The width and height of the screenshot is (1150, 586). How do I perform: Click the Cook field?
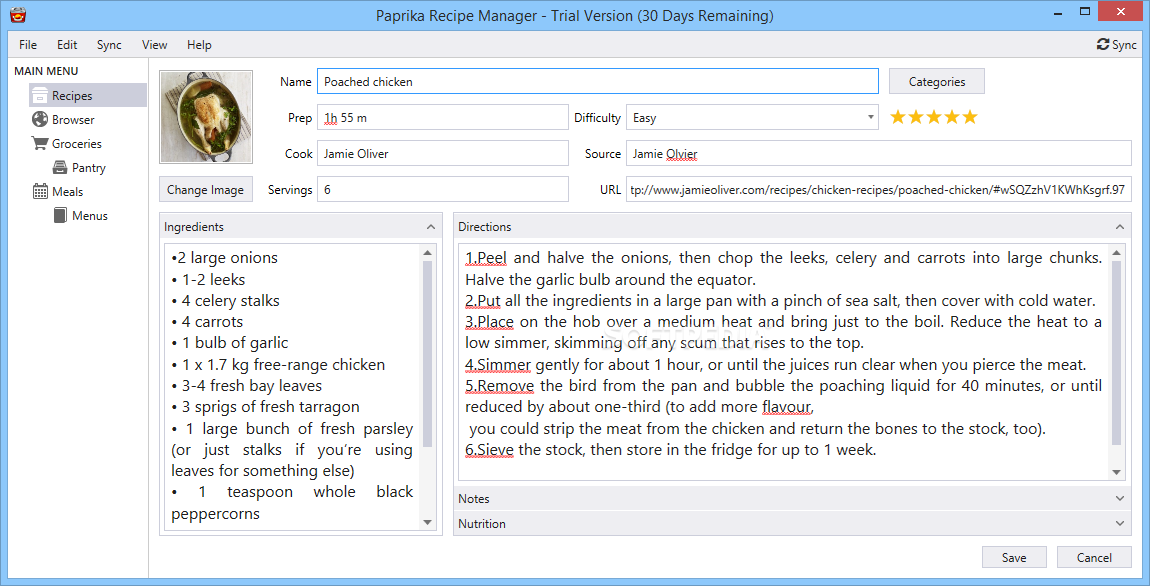443,153
